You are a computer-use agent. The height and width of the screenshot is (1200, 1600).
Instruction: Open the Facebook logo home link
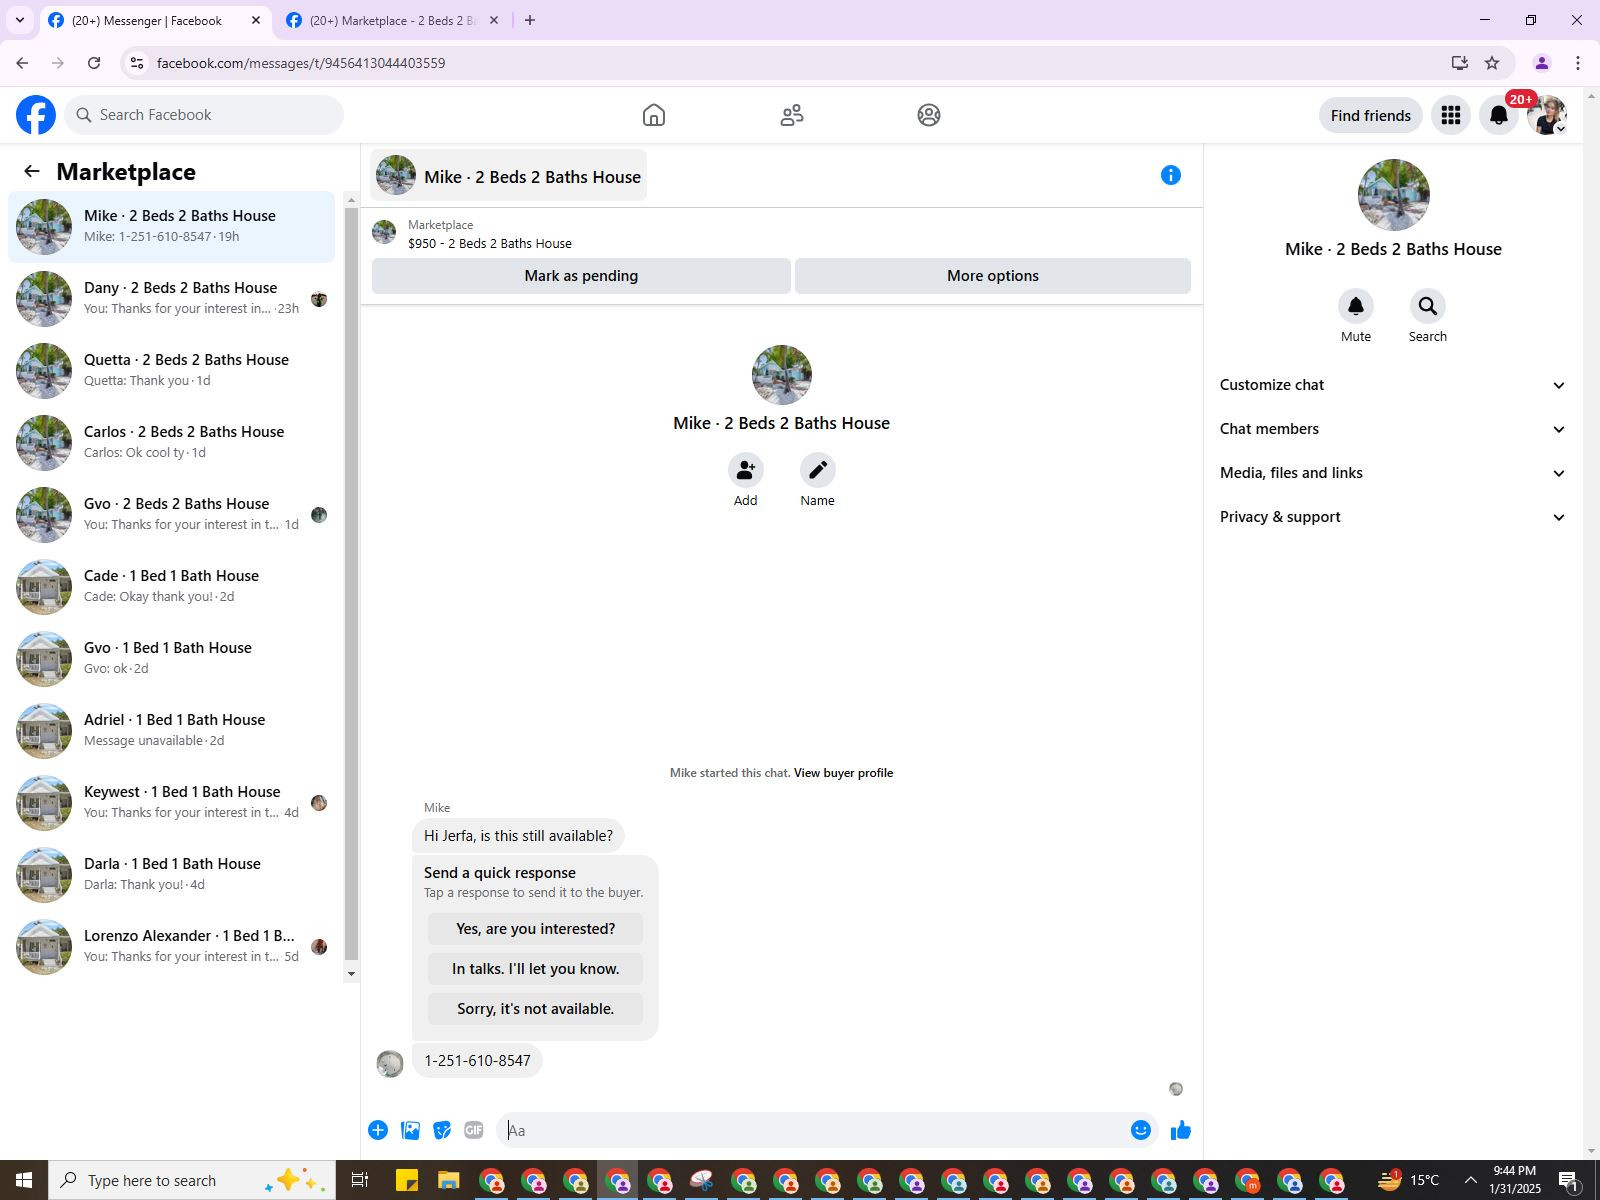pyautogui.click(x=36, y=115)
